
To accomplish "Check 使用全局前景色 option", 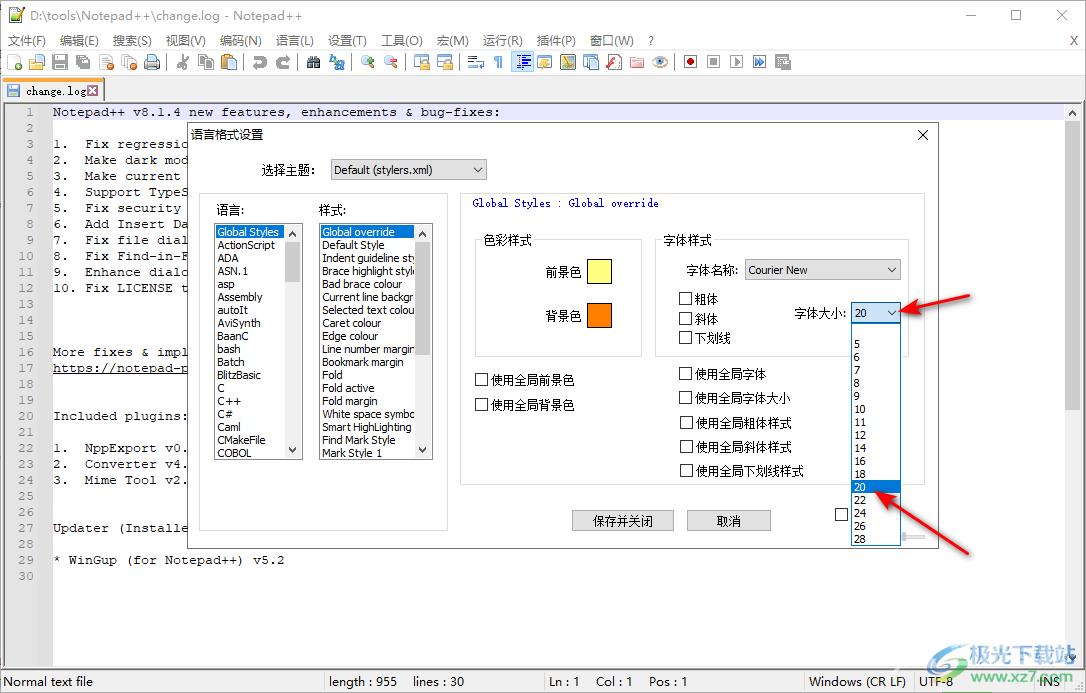I will click(x=481, y=379).
